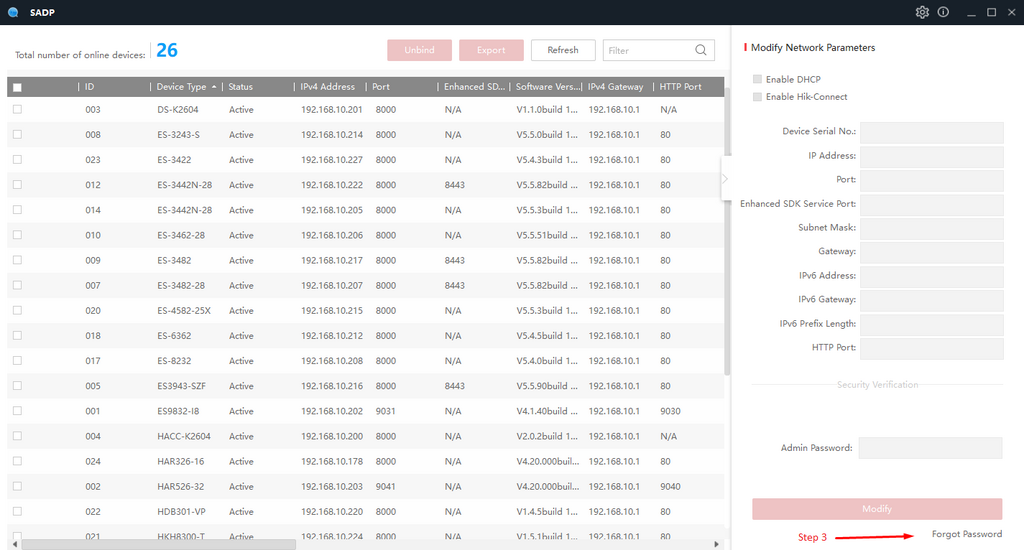The image size is (1024, 550).
Task: Check the box for device DS-K2604
Action: point(17,109)
